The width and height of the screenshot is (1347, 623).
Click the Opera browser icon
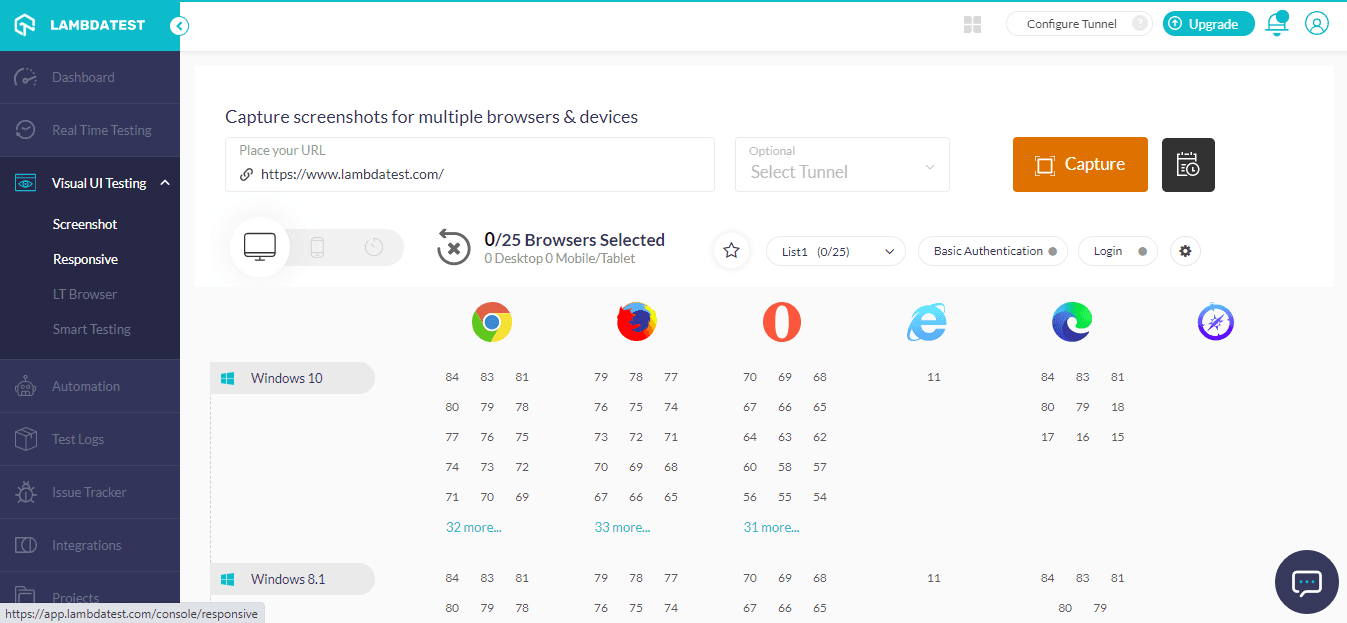[781, 322]
